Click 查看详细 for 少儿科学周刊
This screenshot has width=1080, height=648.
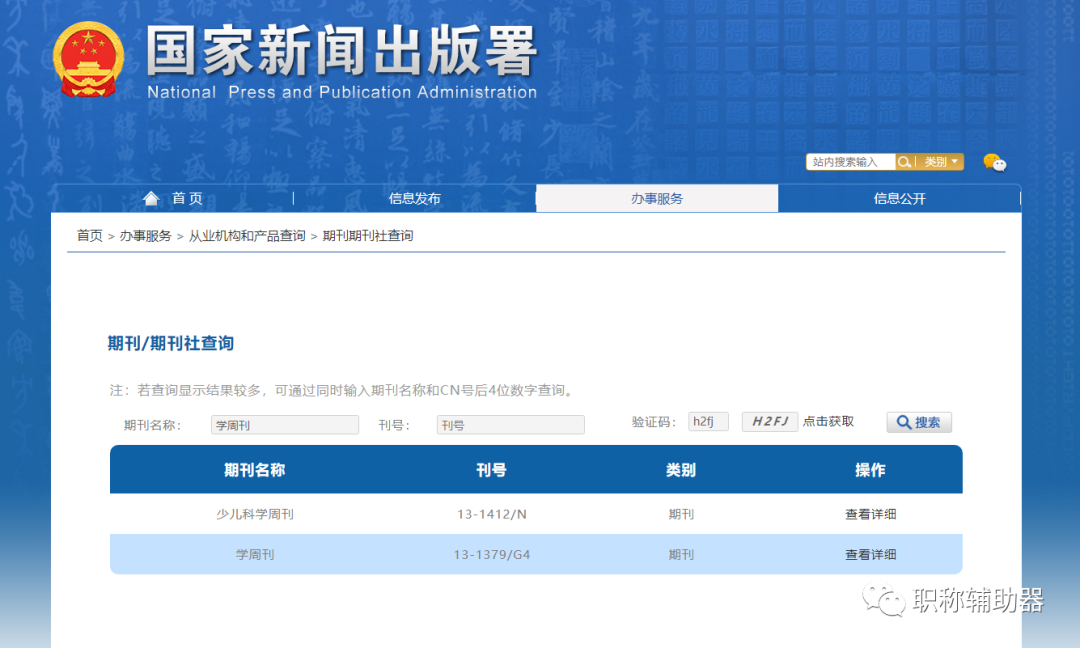(x=870, y=513)
